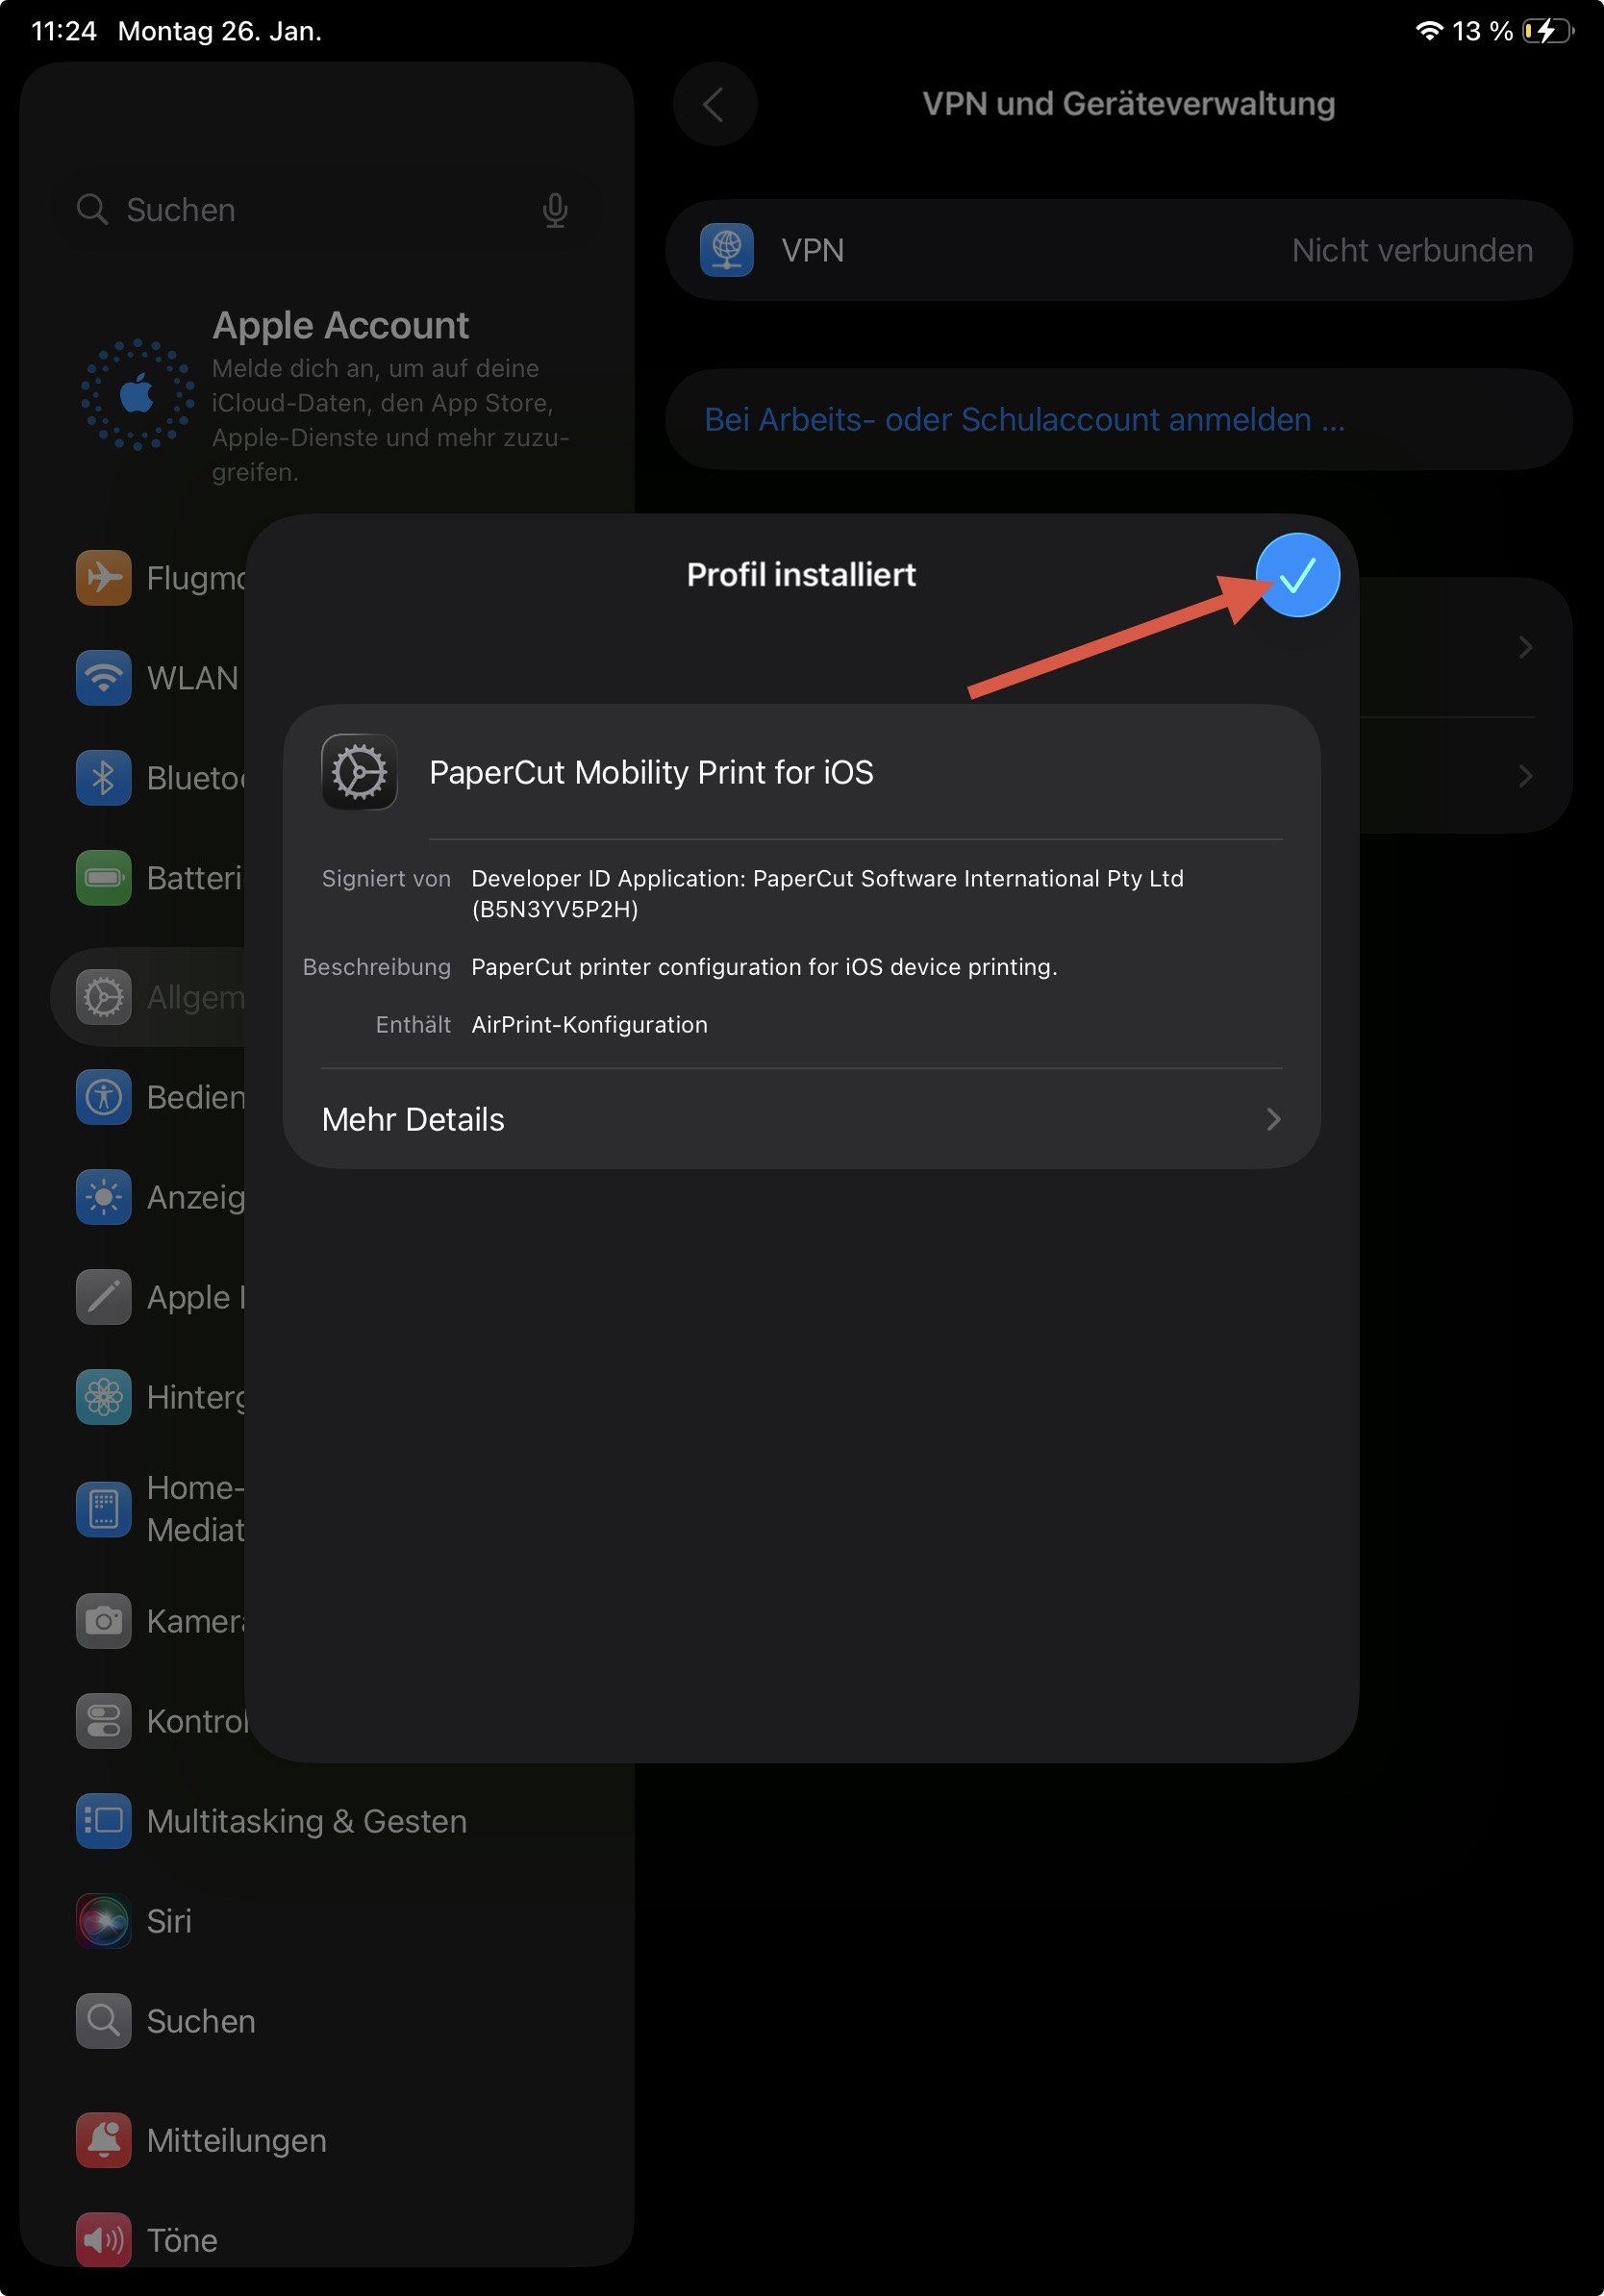Tap the Bluetooth icon in sidebar

104,778
